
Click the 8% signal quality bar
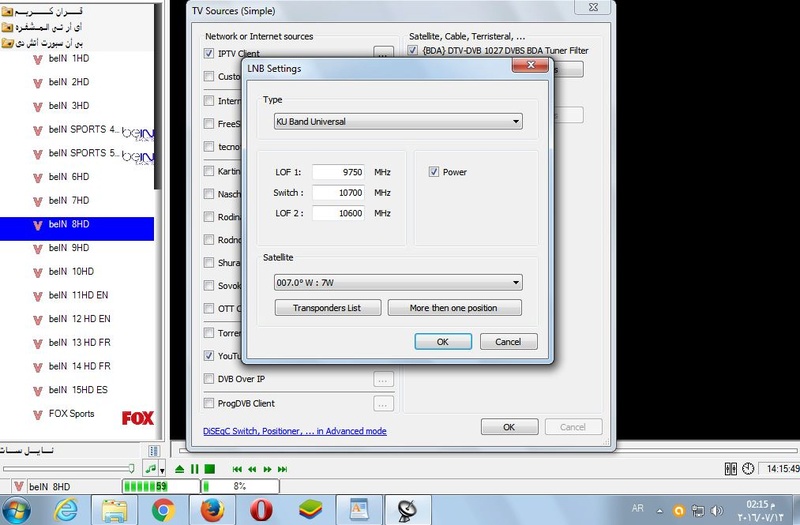pyautogui.click(x=240, y=486)
